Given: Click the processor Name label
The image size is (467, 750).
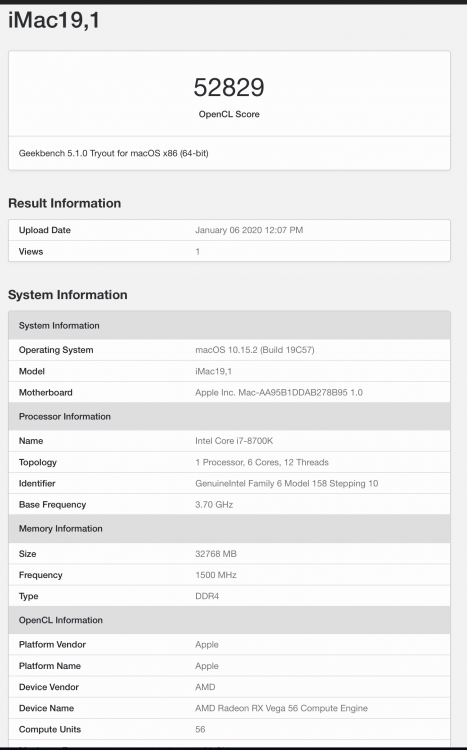Looking at the screenshot, I should (x=31, y=441).
